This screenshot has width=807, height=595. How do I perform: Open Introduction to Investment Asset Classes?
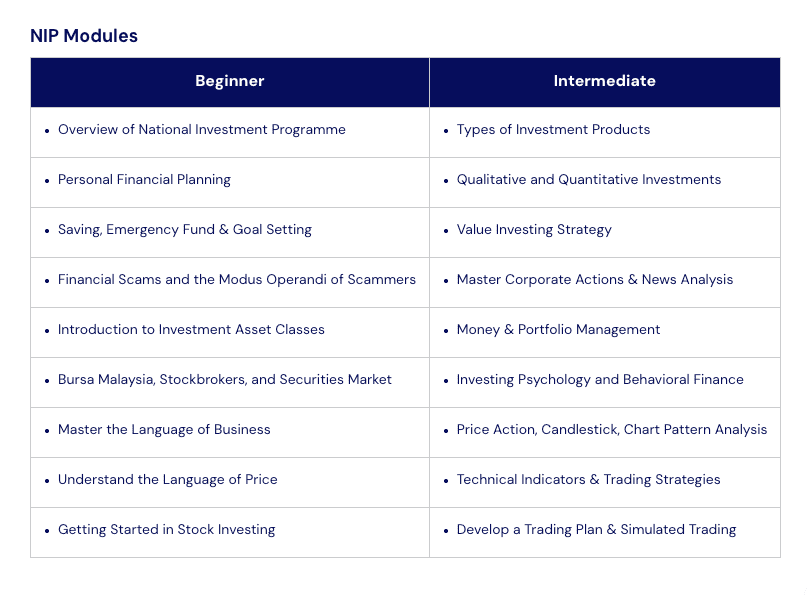point(191,330)
